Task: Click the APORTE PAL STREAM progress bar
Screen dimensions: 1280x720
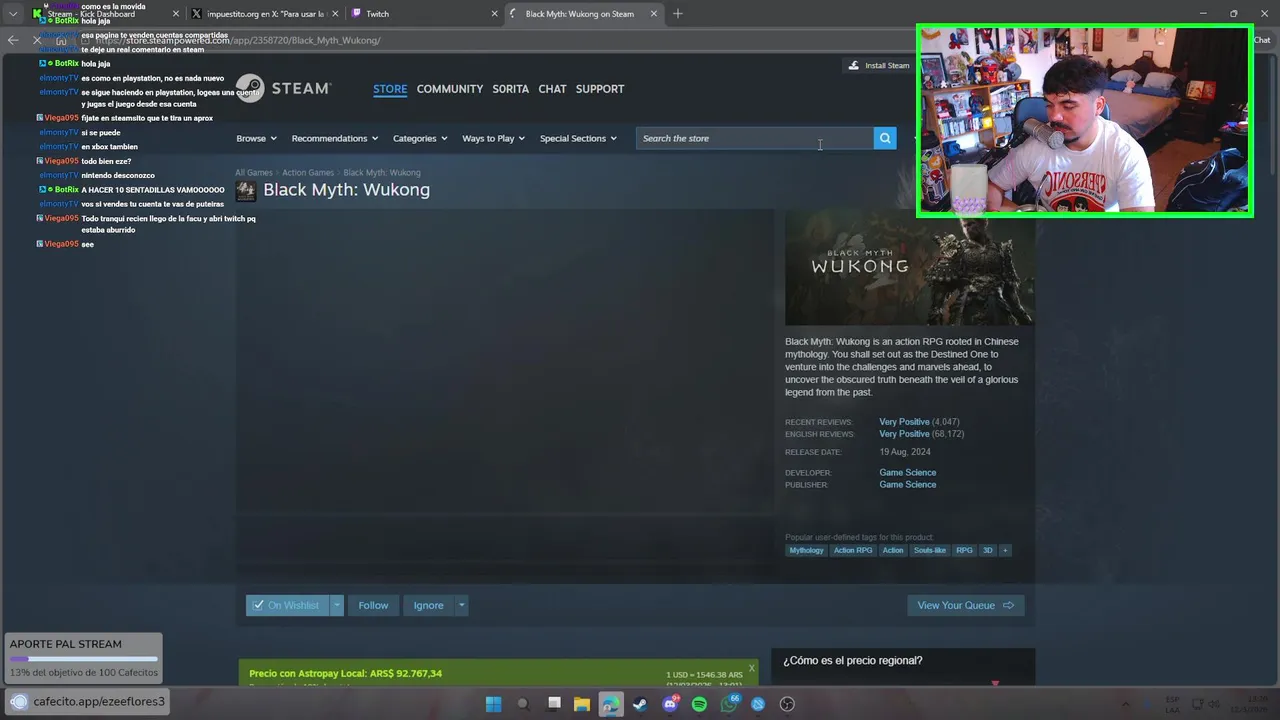Action: [84, 659]
